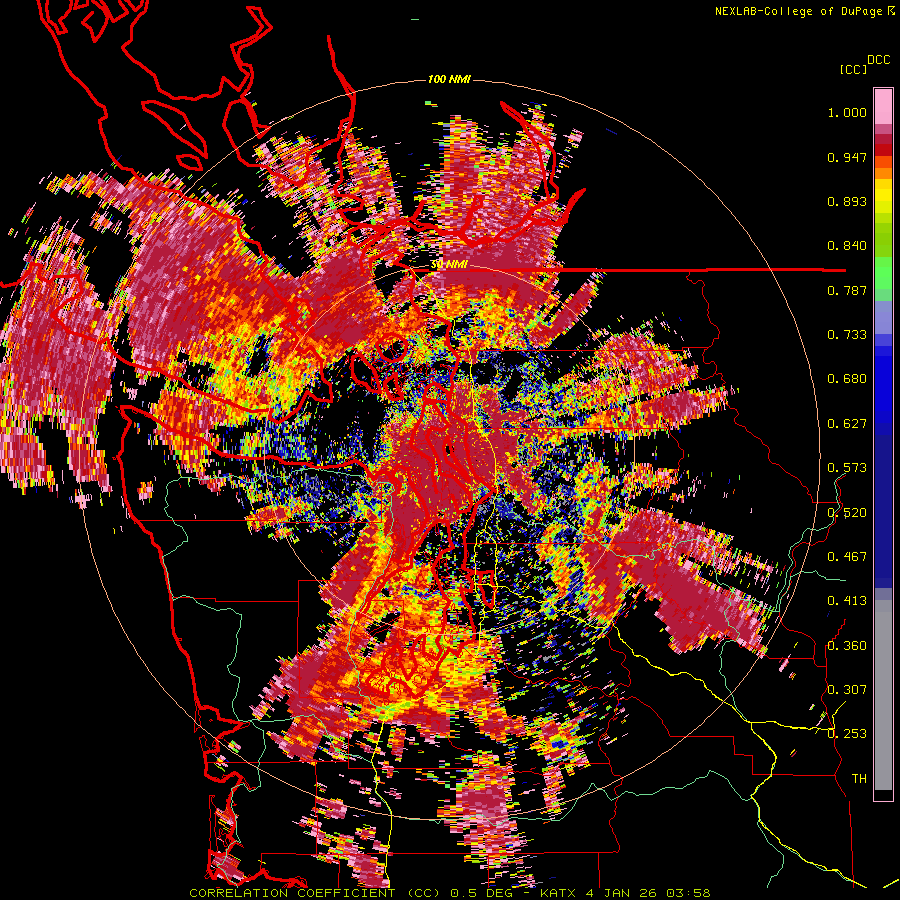
Task: Click the bright green segment of the color bar
Action: point(883,273)
